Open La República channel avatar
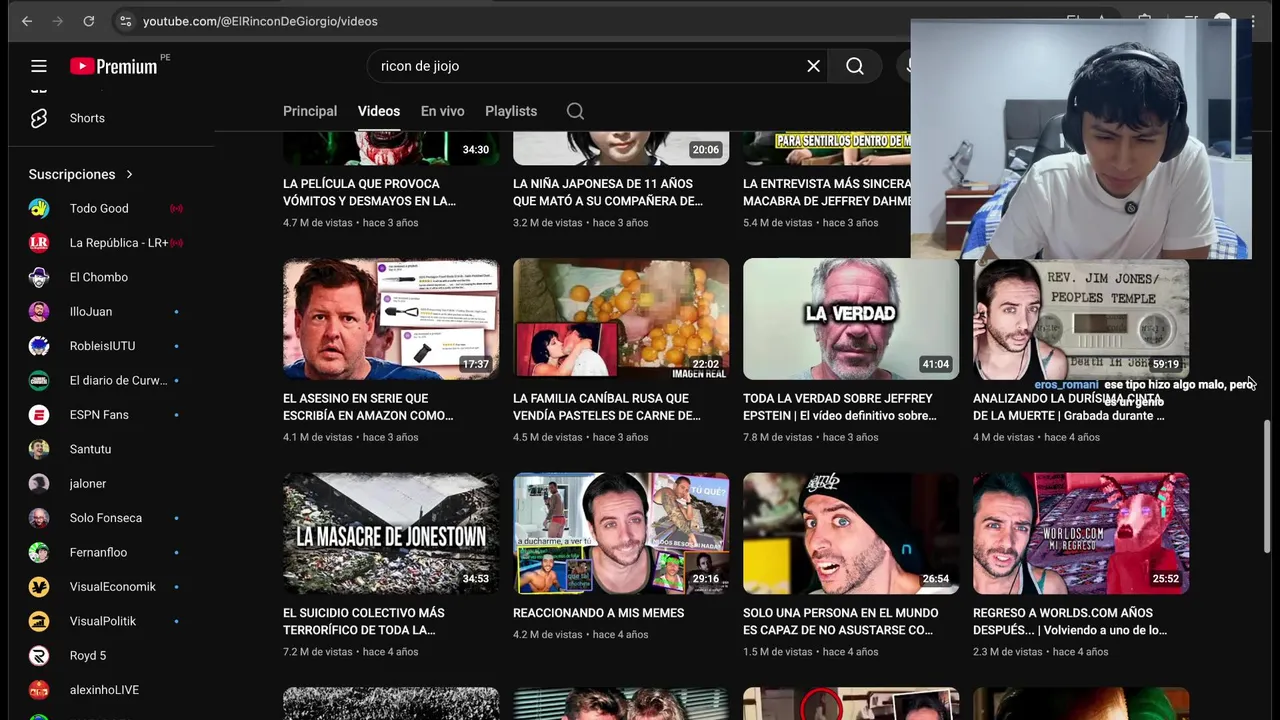 [x=39, y=243]
